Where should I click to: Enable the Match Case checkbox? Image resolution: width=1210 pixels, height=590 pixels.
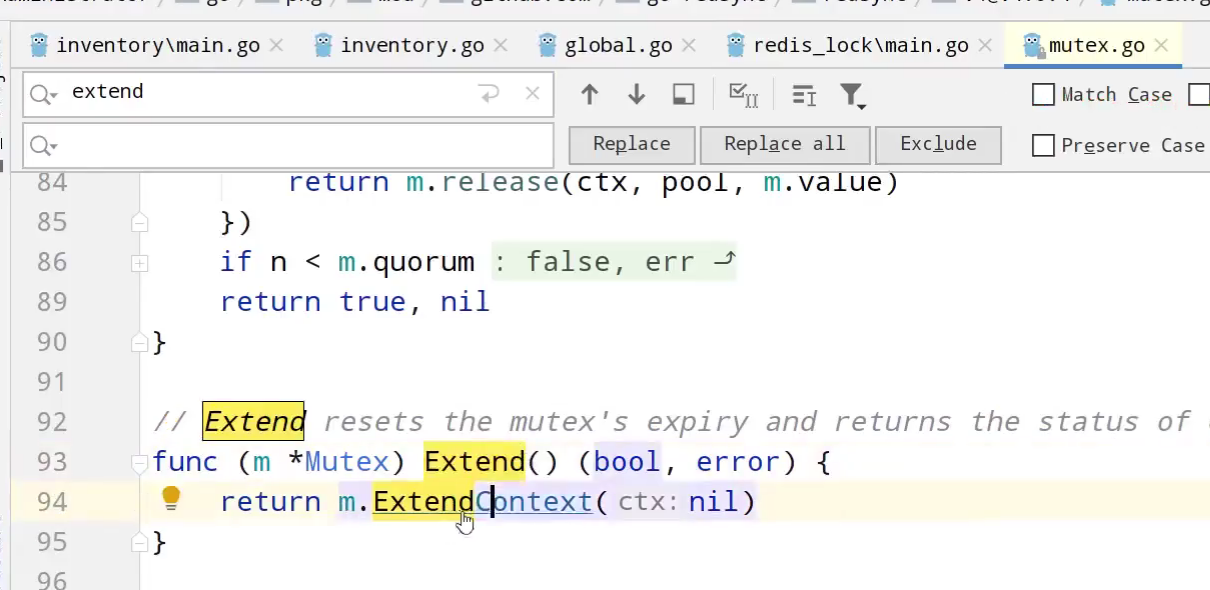coord(1043,95)
